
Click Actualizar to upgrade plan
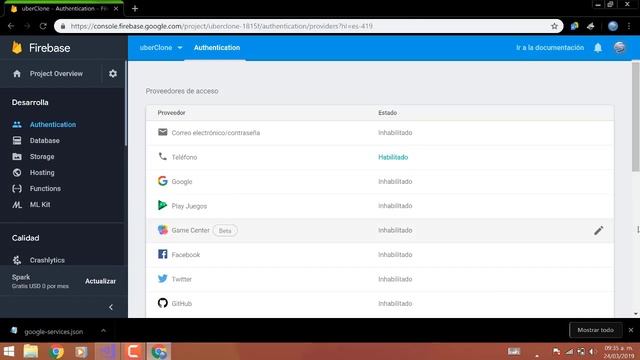(100, 281)
